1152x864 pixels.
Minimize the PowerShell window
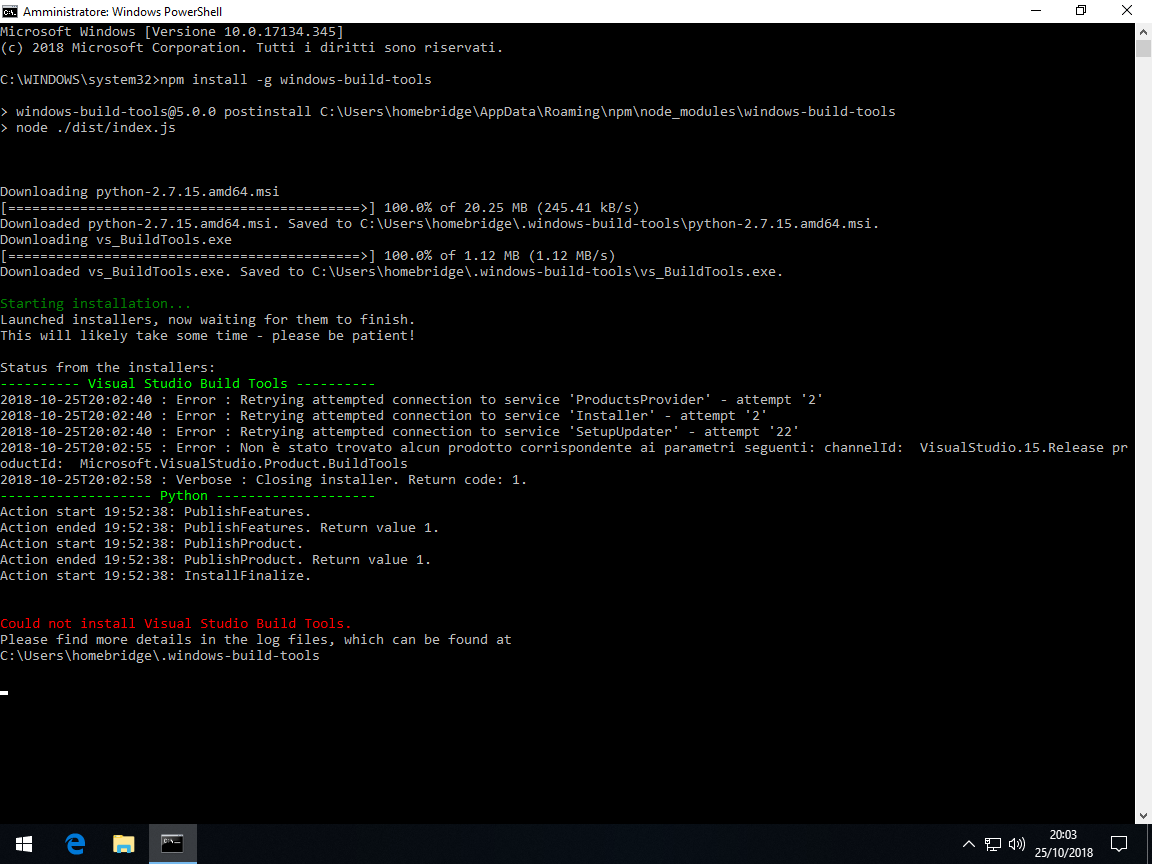click(x=1035, y=11)
